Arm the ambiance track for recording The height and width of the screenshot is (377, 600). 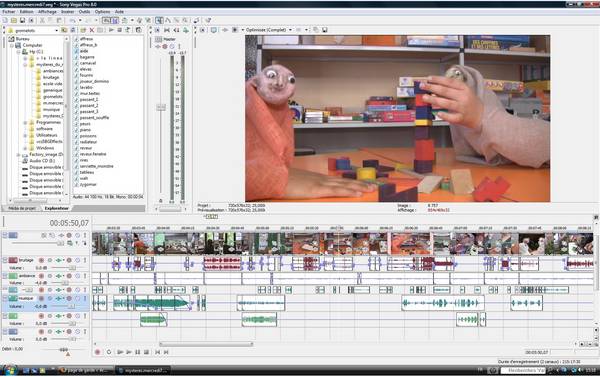coord(41,276)
